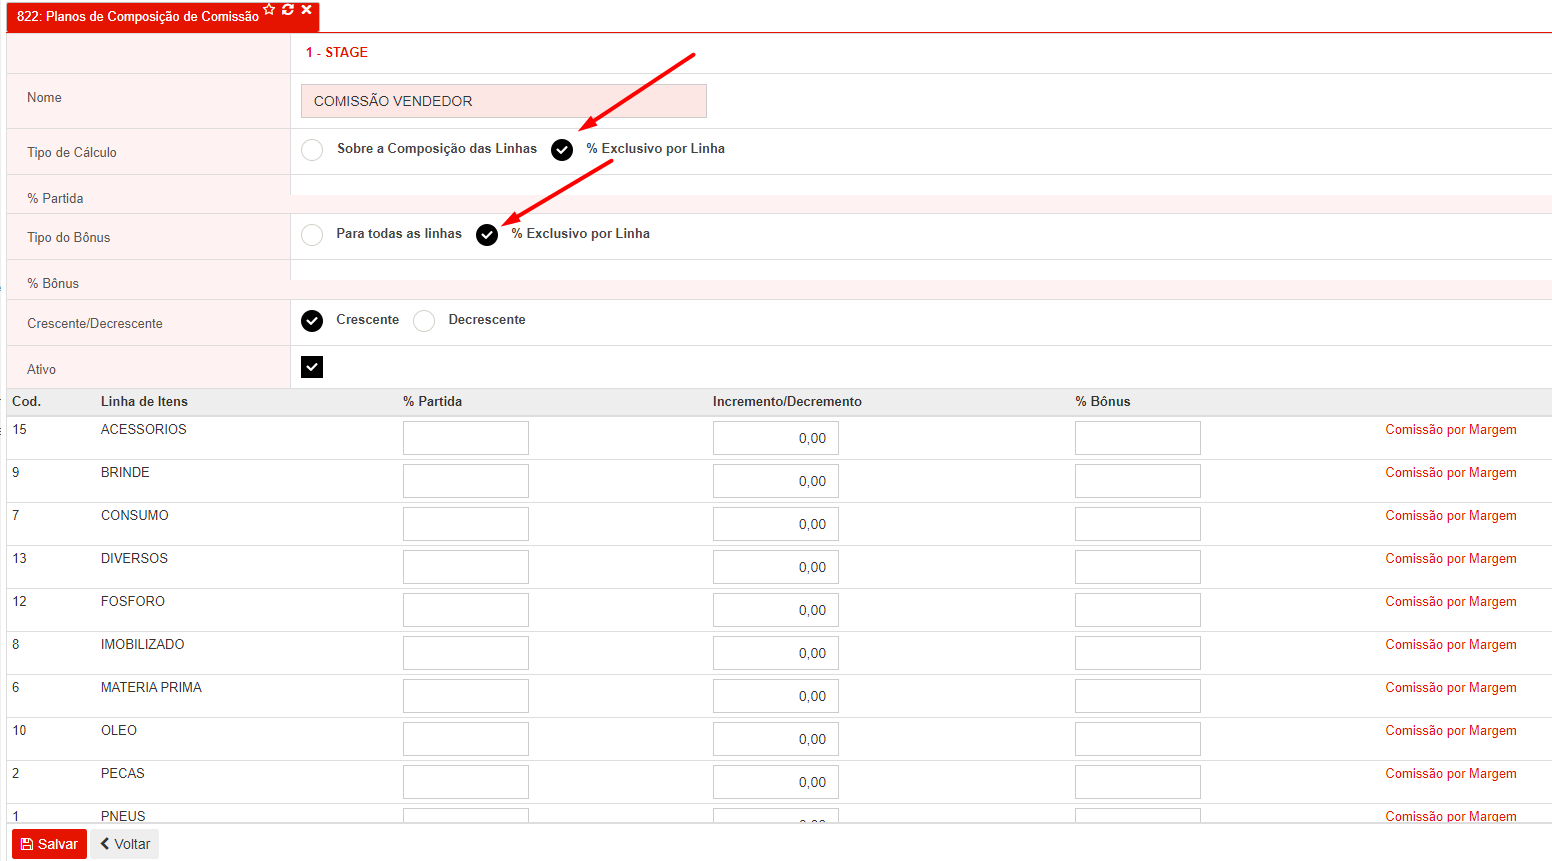This screenshot has width=1552, height=861.
Task: Click the Linha de Itens column header
Action: coord(144,401)
